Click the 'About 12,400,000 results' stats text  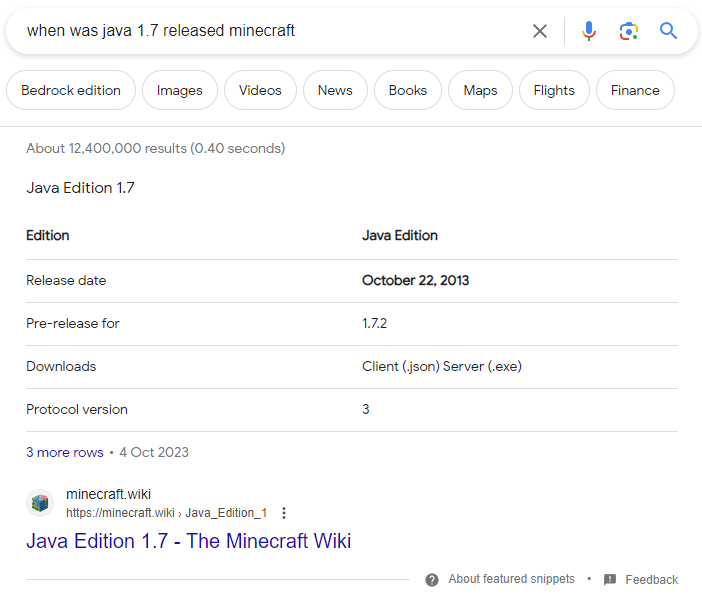point(155,149)
